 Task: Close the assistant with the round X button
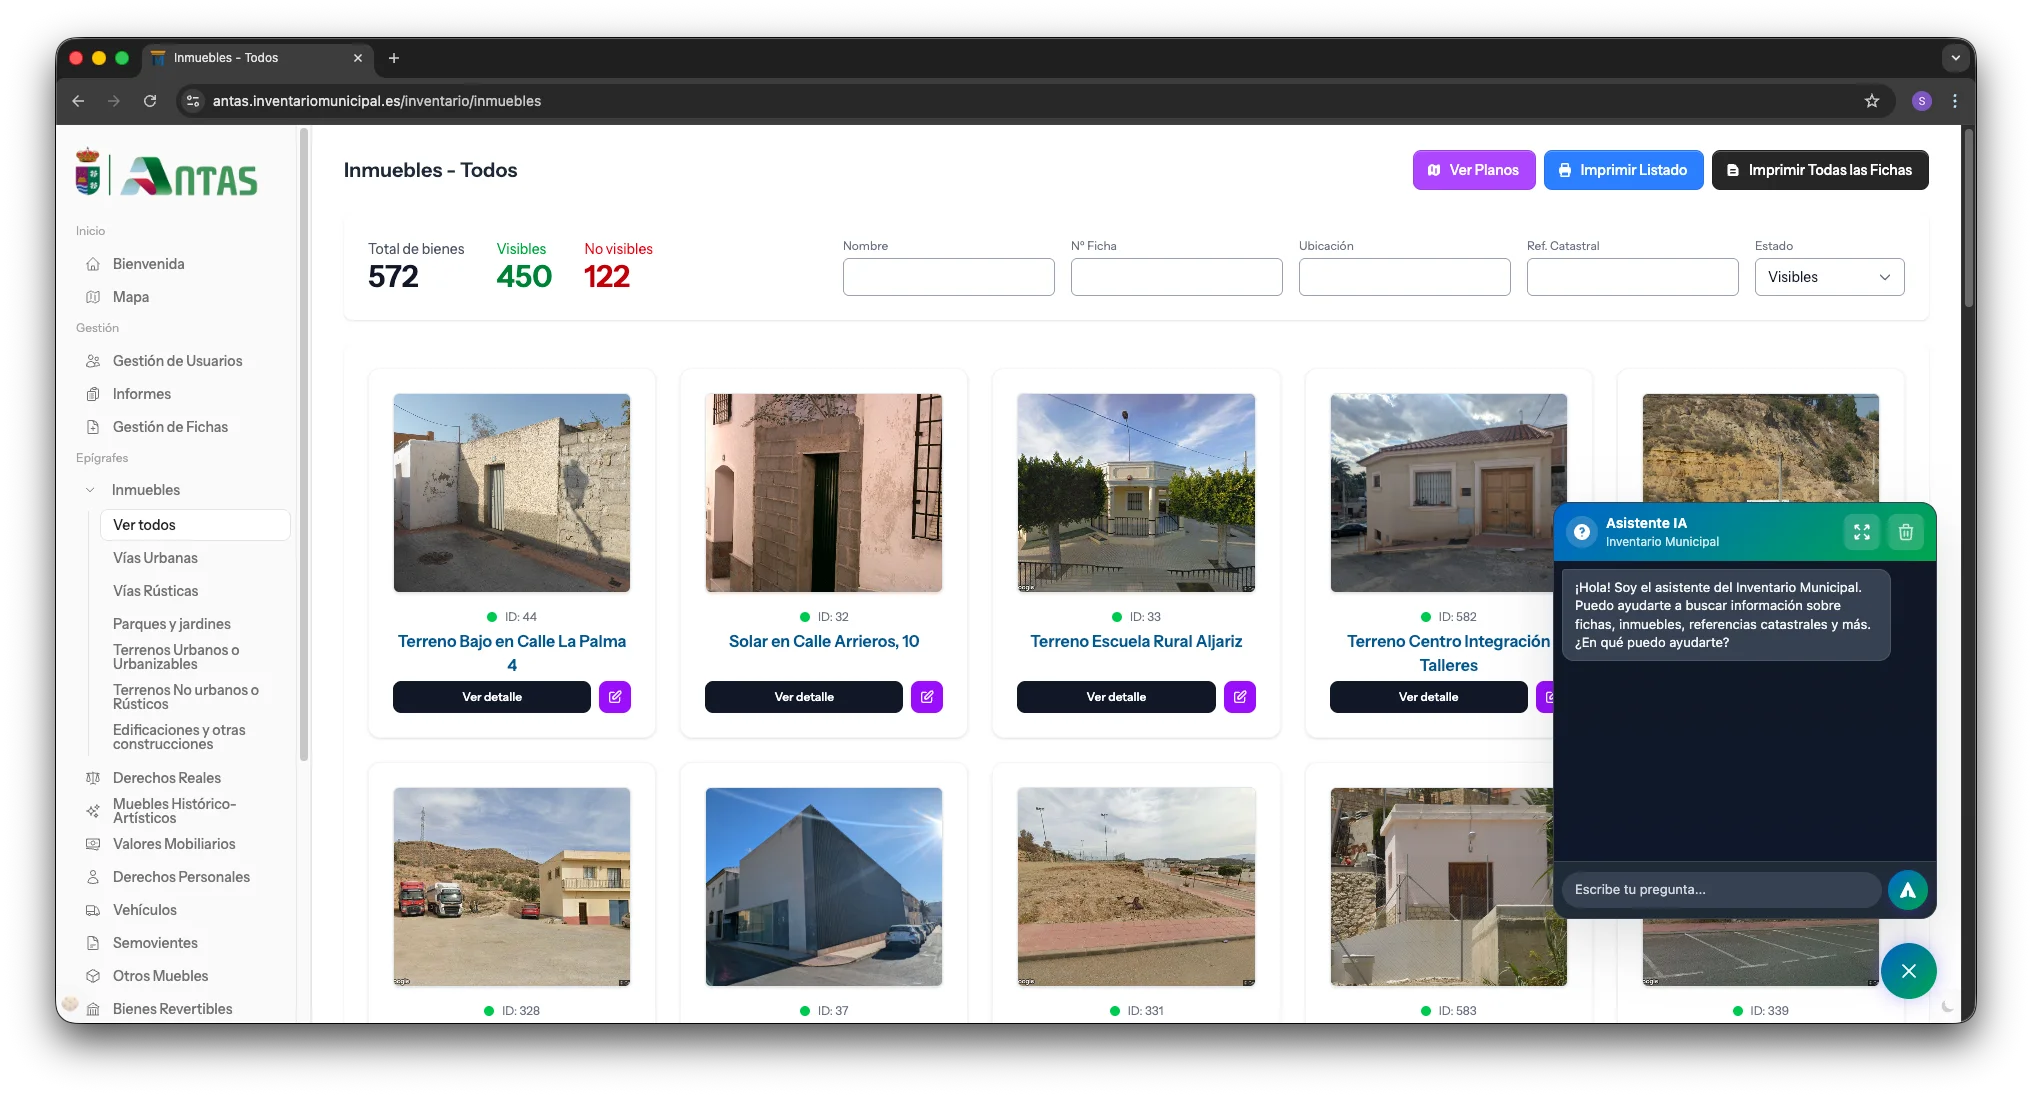[x=1908, y=971]
